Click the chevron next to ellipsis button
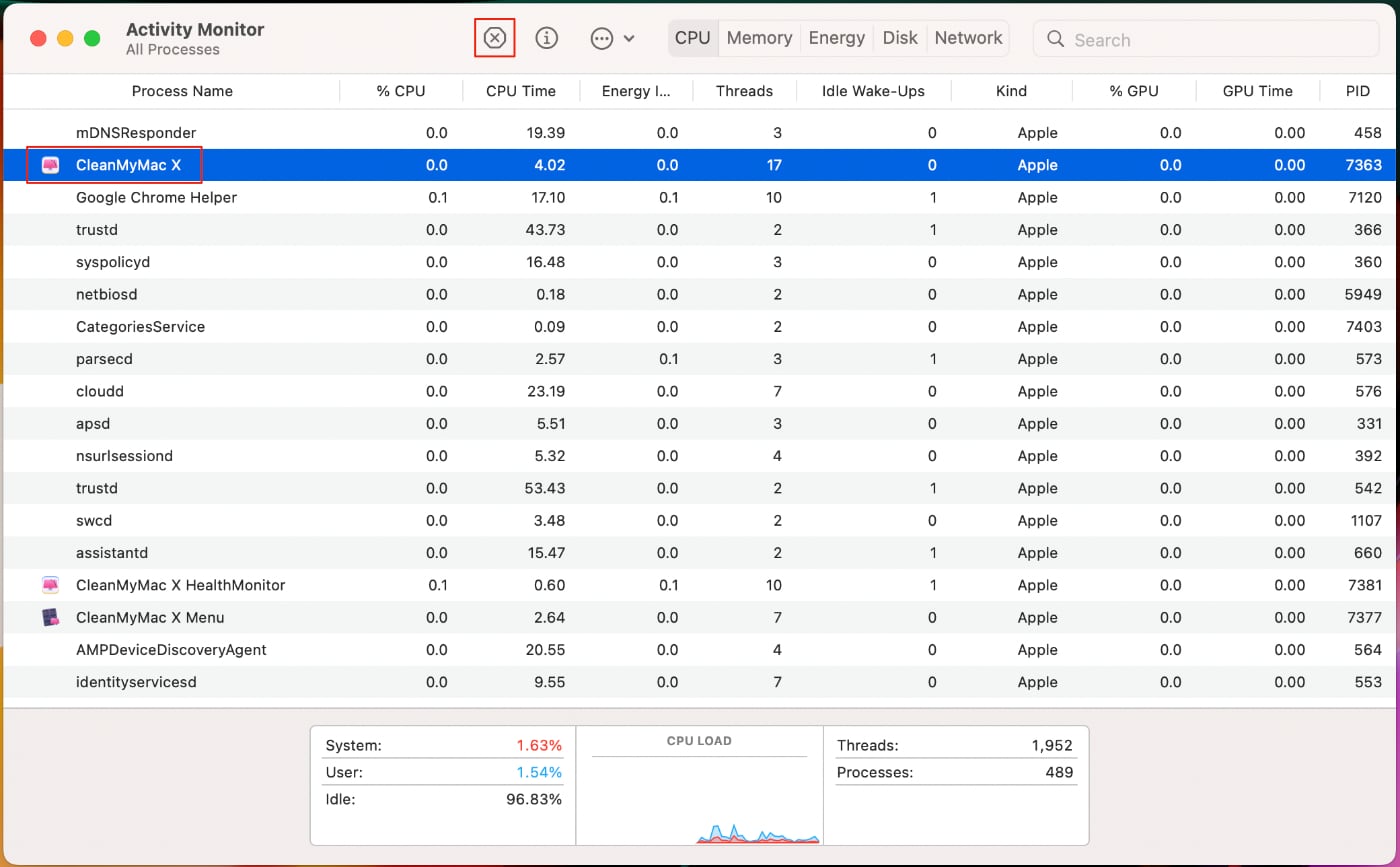The height and width of the screenshot is (867, 1400). (x=629, y=39)
